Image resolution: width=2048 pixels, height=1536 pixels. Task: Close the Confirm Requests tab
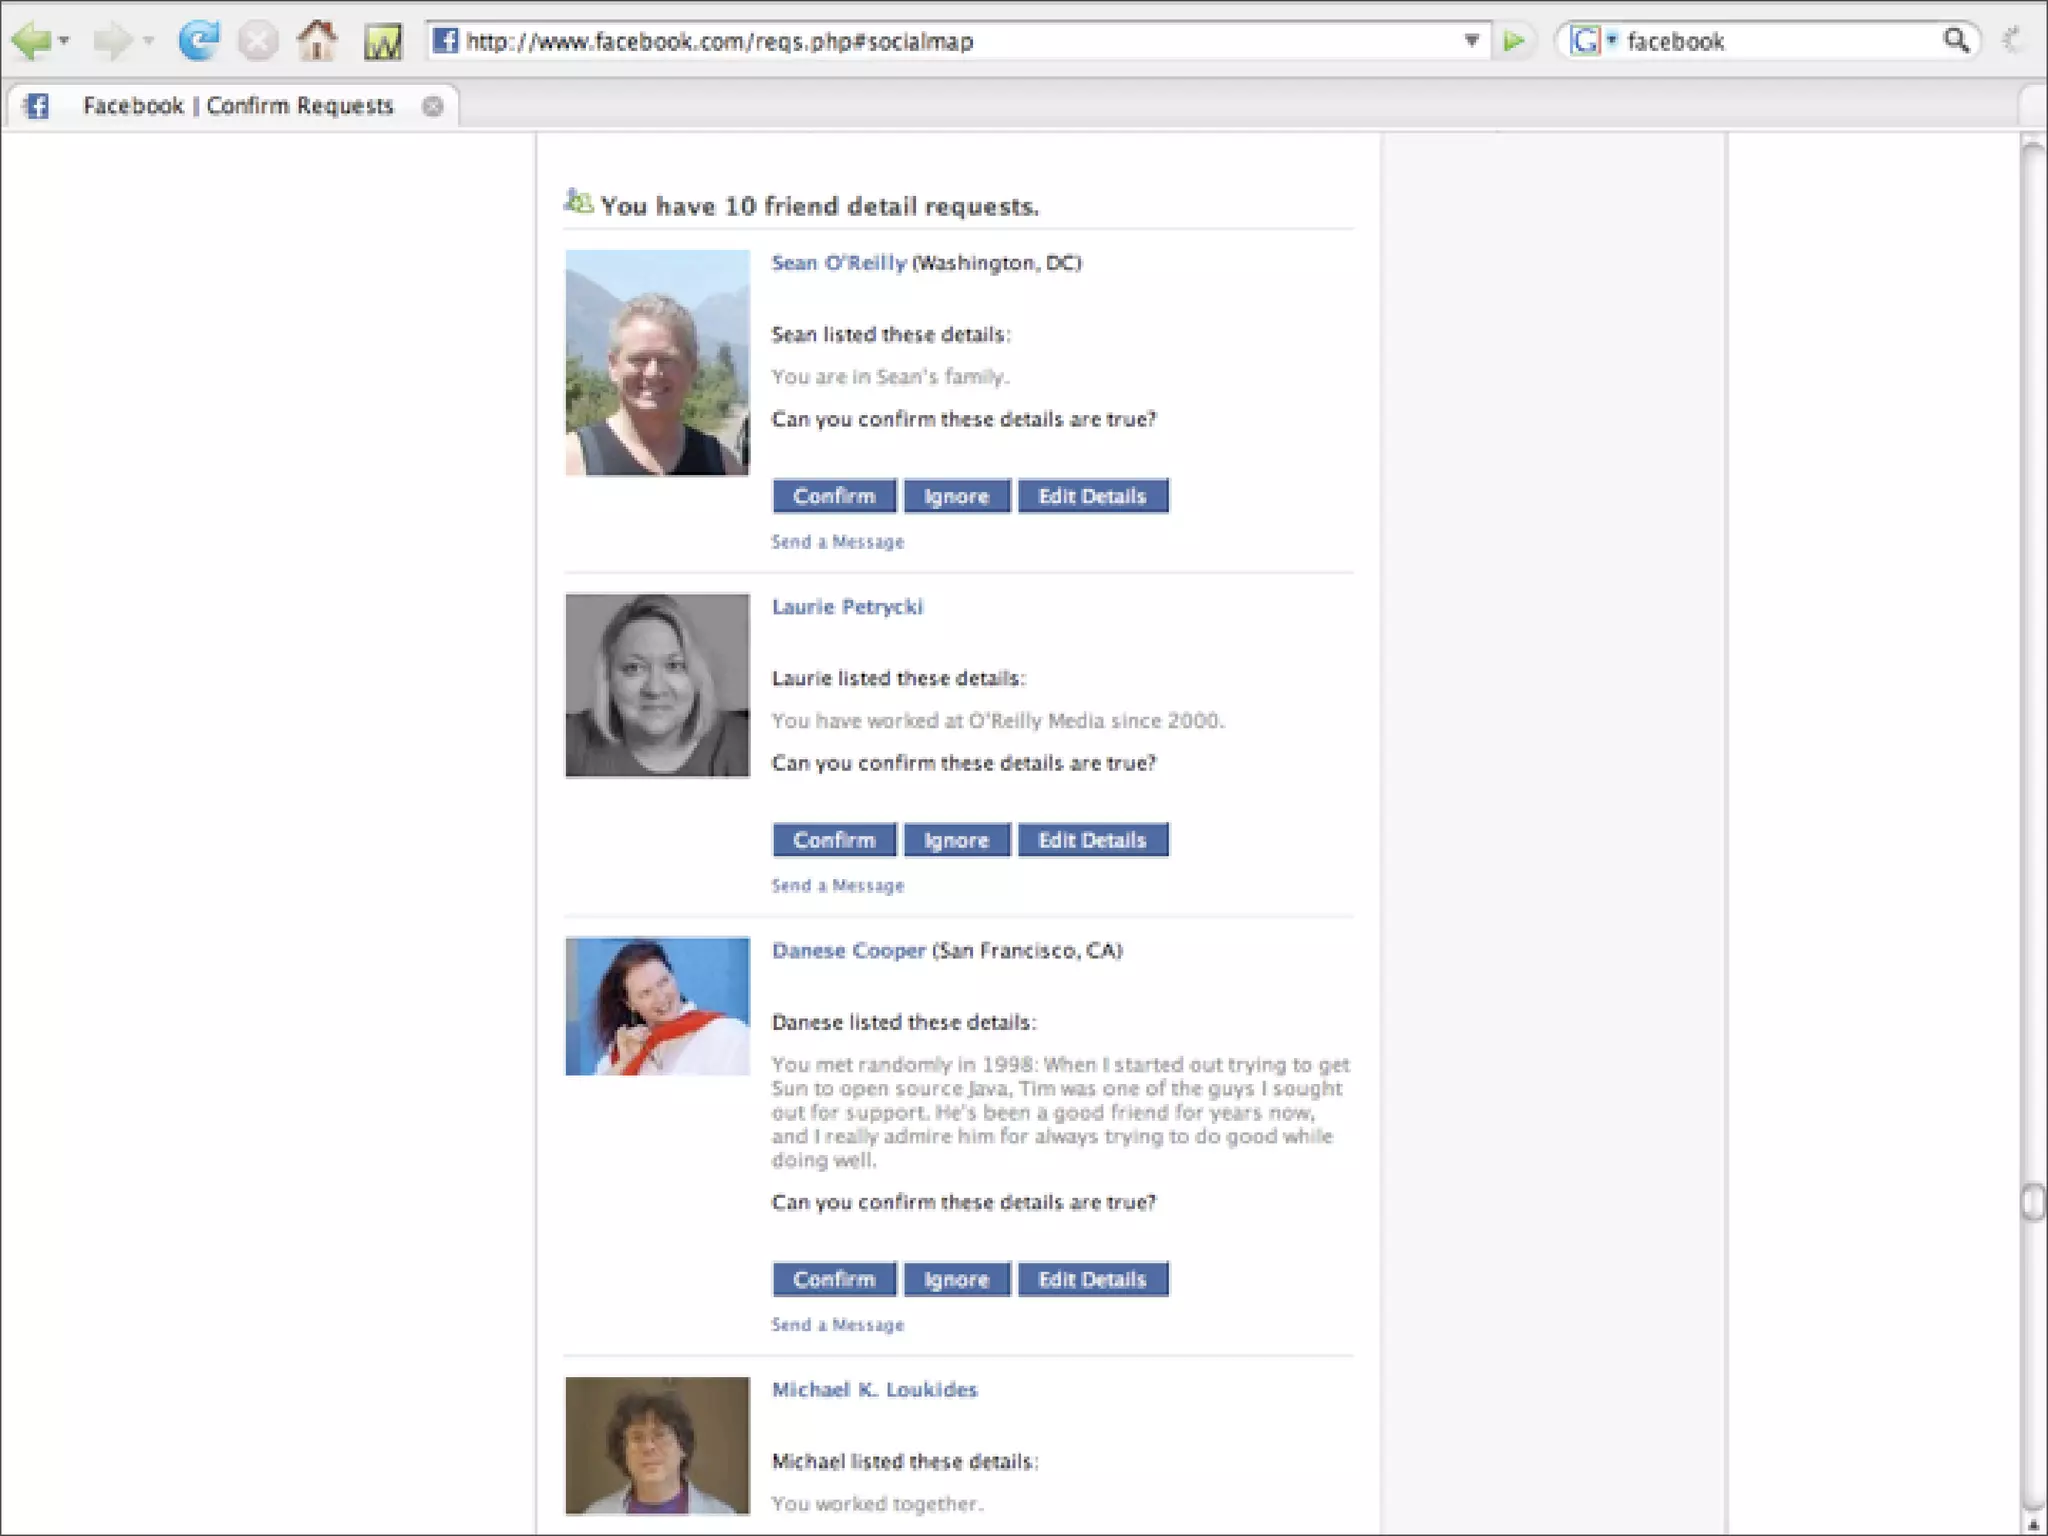433,106
